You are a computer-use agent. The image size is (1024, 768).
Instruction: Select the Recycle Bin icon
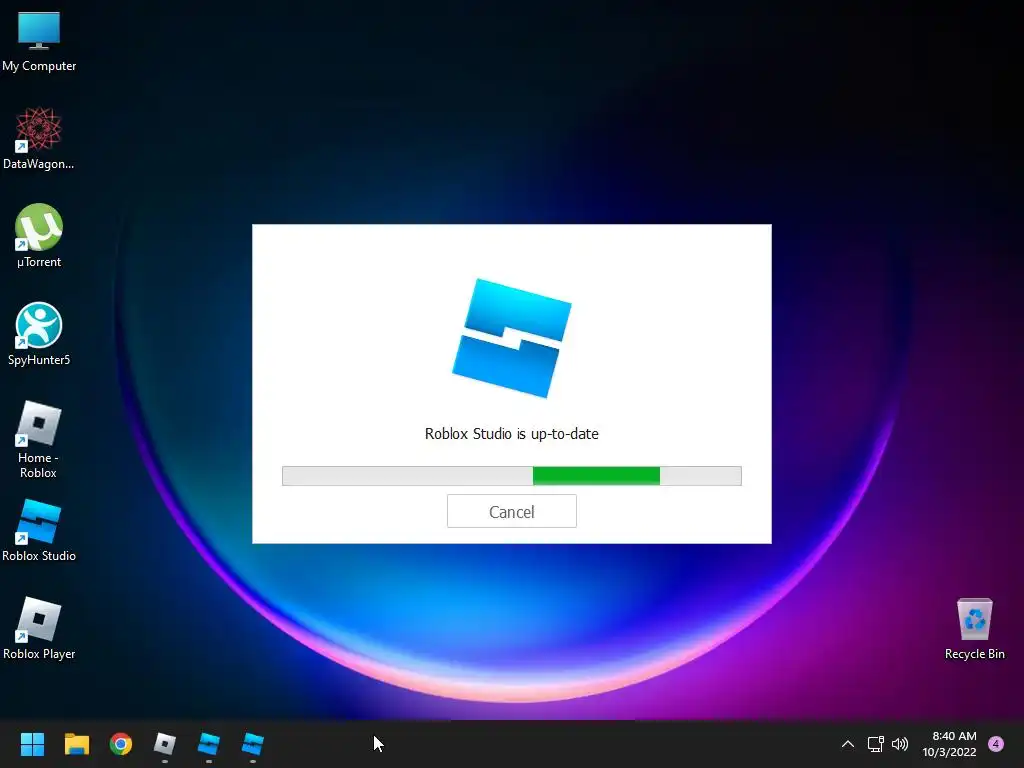pyautogui.click(x=974, y=629)
